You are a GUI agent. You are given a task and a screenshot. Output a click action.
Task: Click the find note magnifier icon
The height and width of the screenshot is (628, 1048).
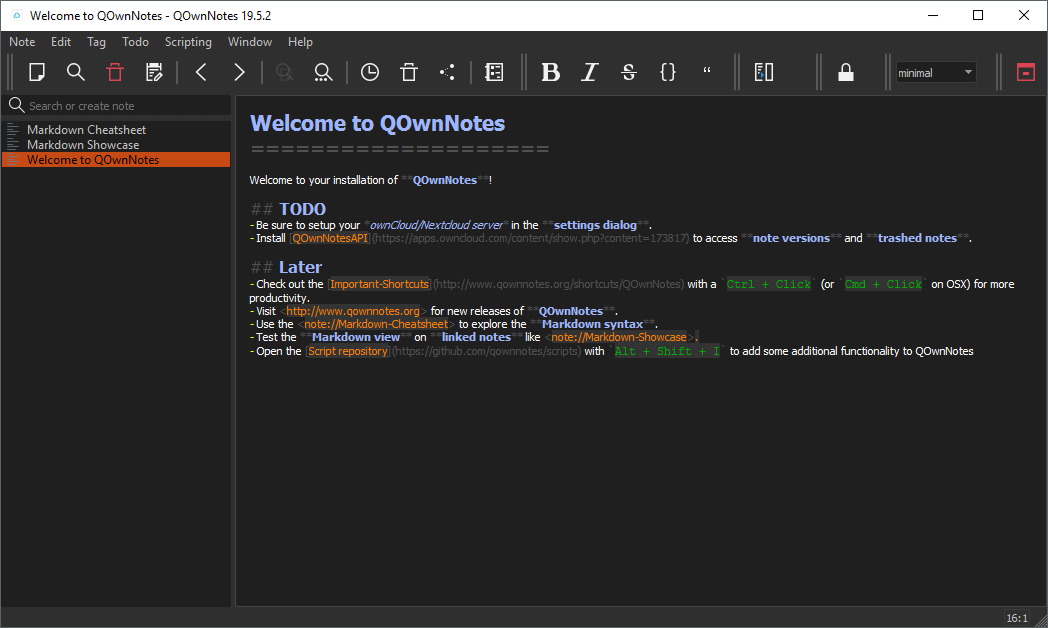click(x=76, y=72)
